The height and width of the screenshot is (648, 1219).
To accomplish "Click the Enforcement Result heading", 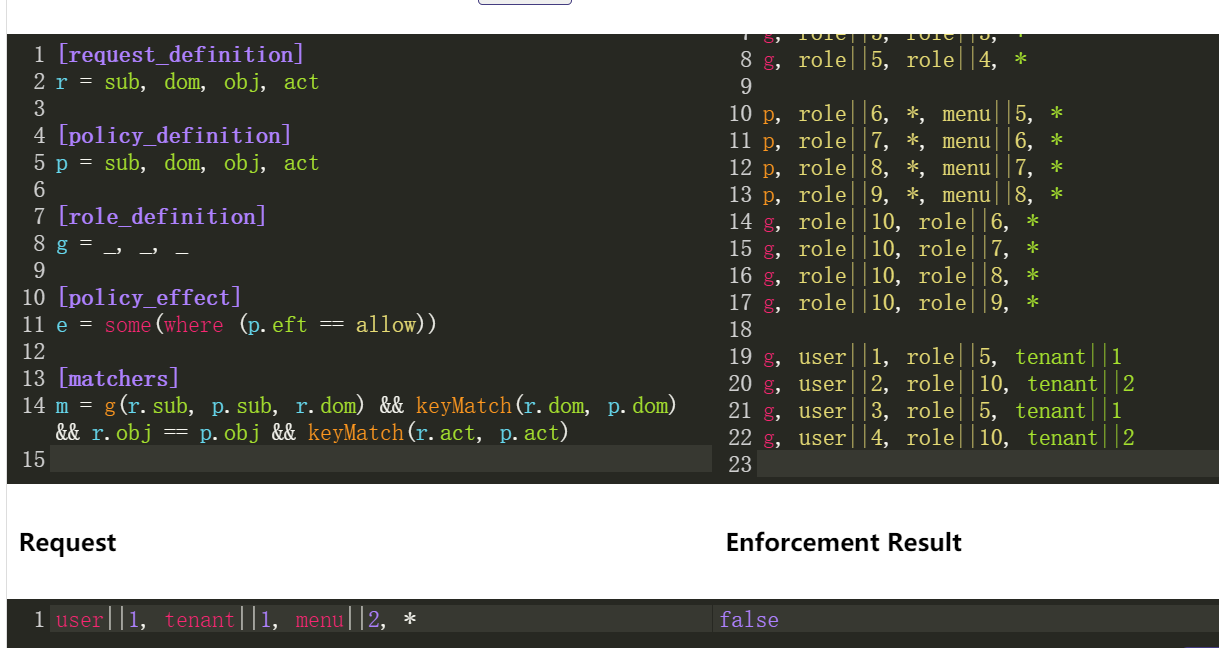I will coord(843,542).
